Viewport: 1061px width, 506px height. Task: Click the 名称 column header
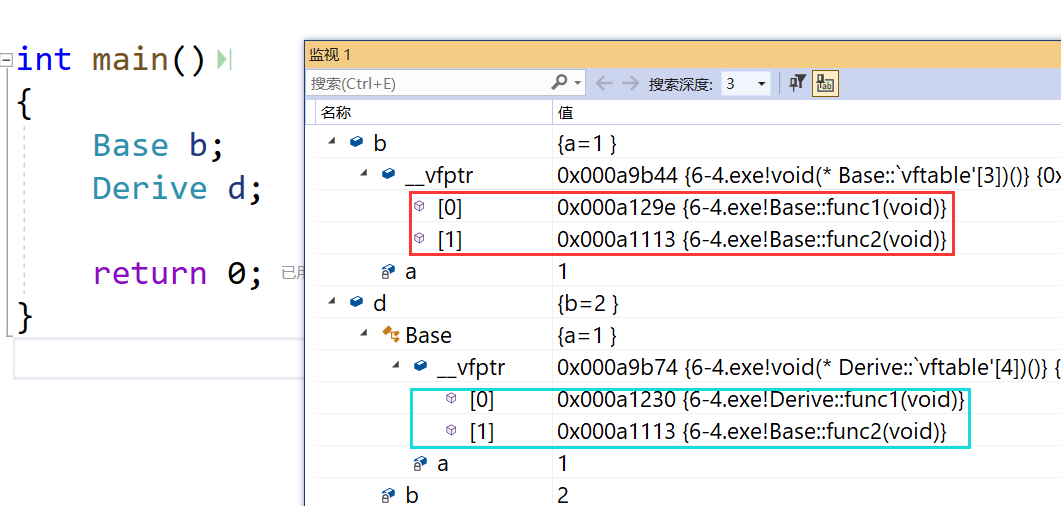click(x=336, y=113)
